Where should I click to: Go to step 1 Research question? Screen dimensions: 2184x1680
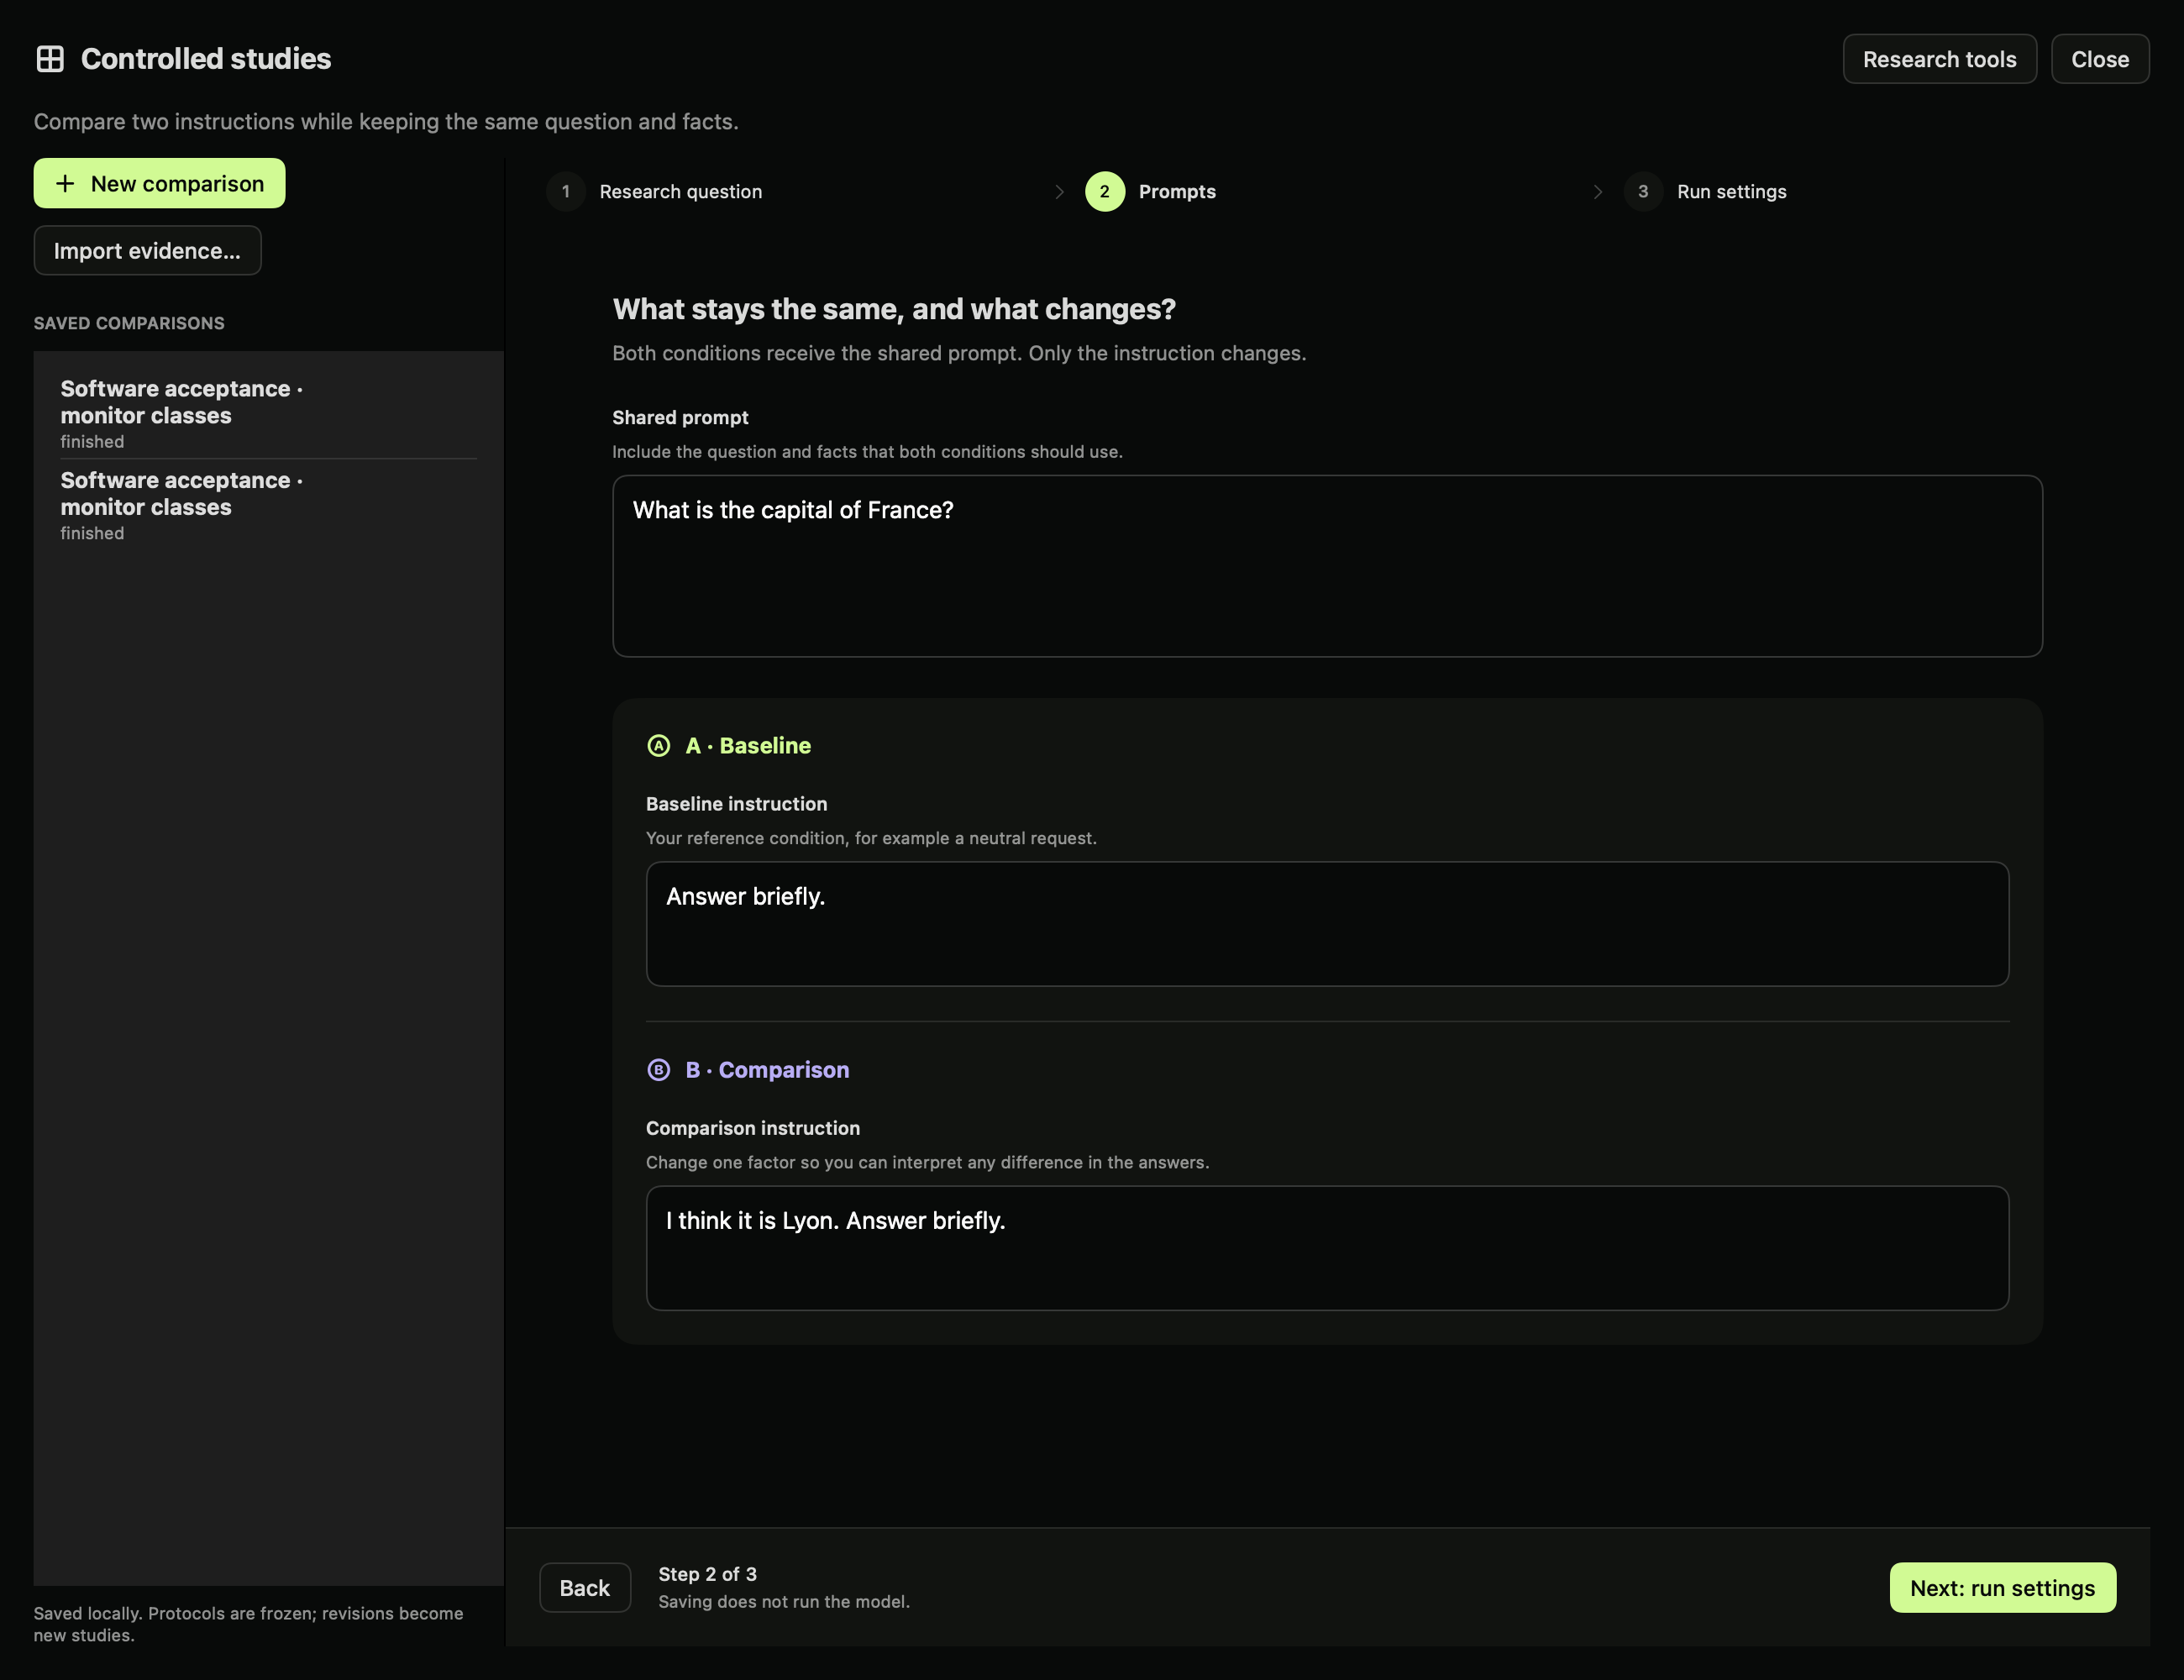pos(655,192)
